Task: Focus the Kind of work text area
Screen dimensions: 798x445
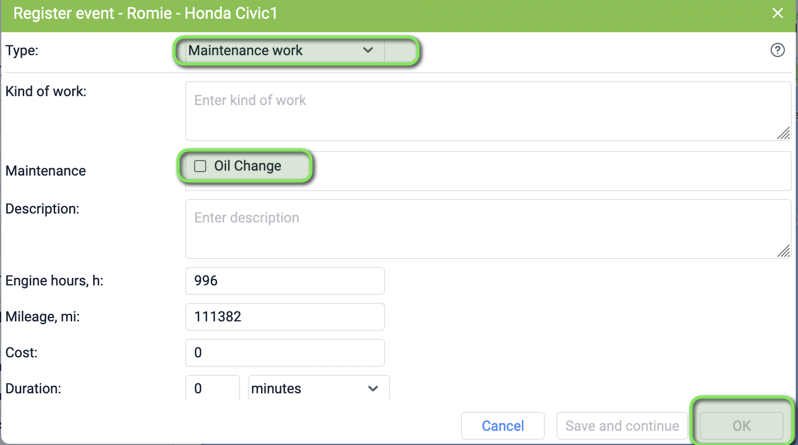Action: pos(488,111)
